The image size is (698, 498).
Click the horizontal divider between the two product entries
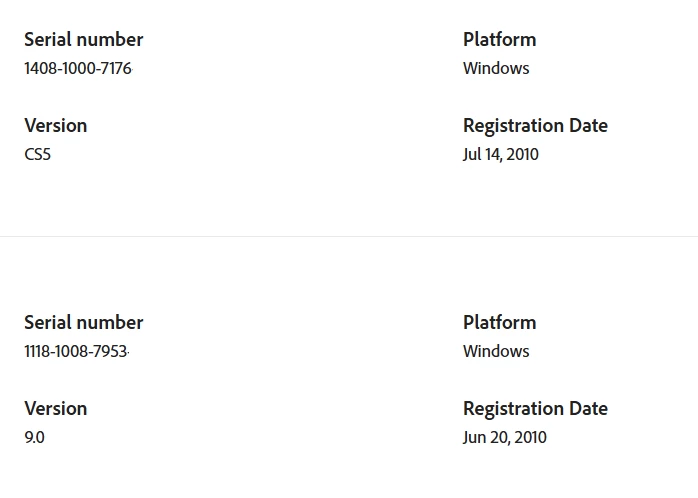pos(349,236)
